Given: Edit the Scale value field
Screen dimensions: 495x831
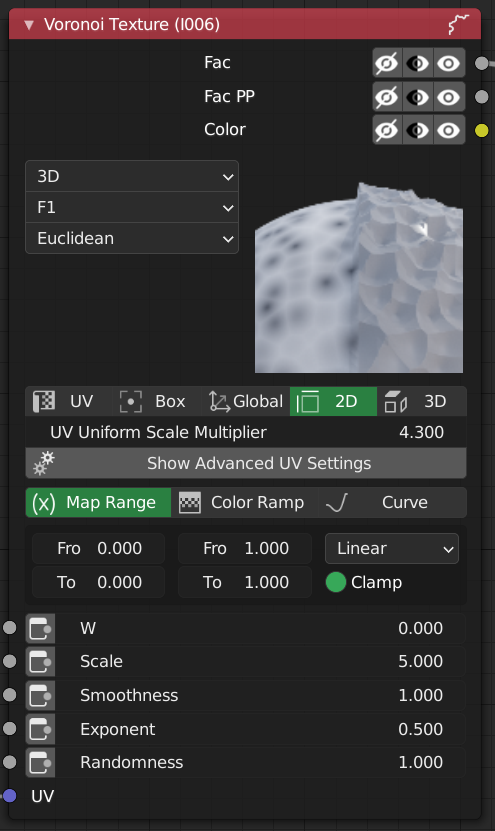Looking at the screenshot, I should pyautogui.click(x=260, y=662).
